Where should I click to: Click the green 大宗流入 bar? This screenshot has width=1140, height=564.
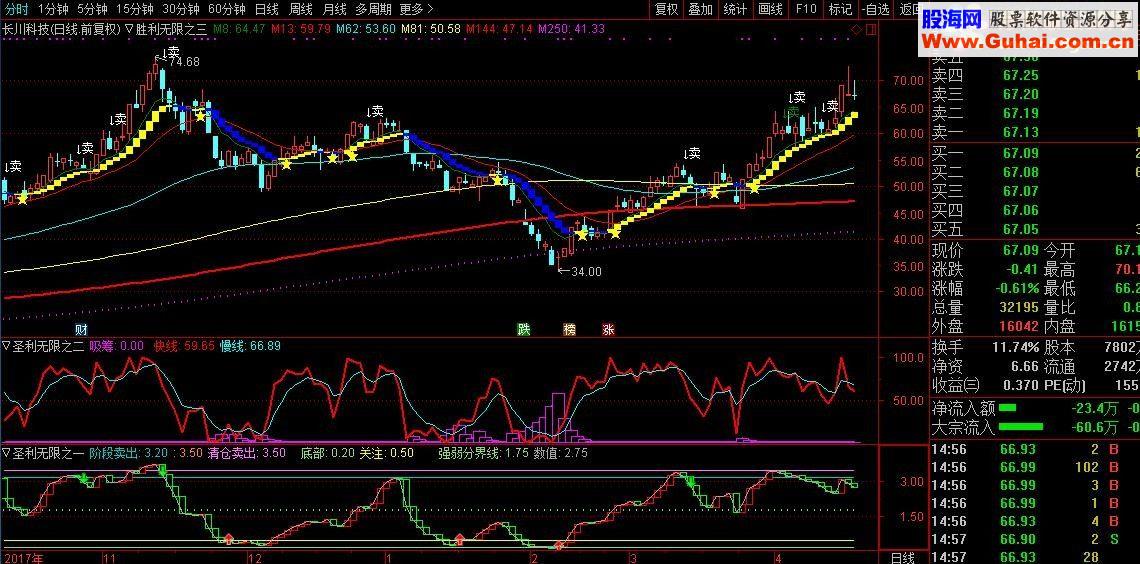pos(1021,427)
